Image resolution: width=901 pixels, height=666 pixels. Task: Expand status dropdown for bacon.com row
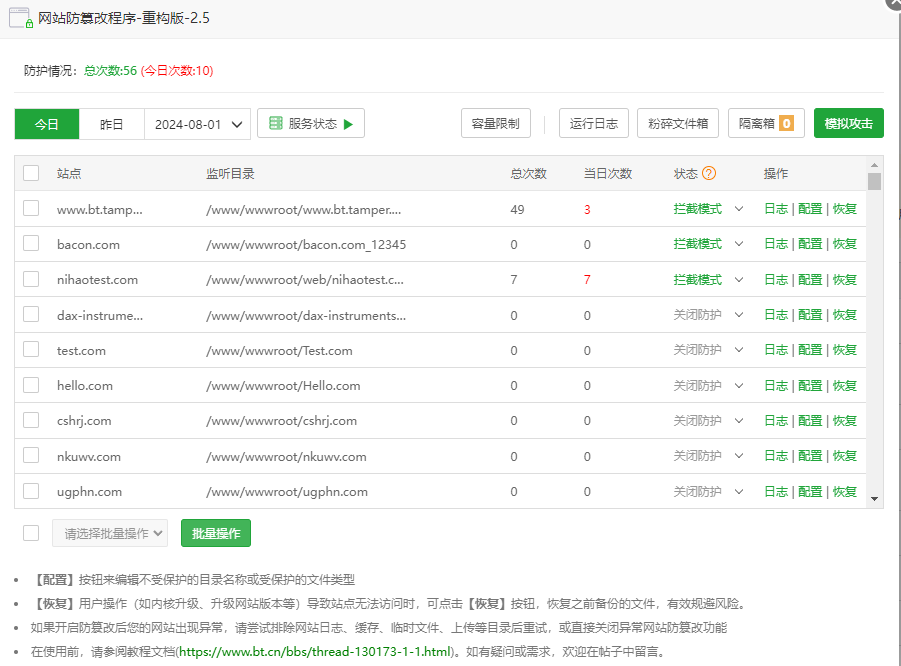pos(739,244)
